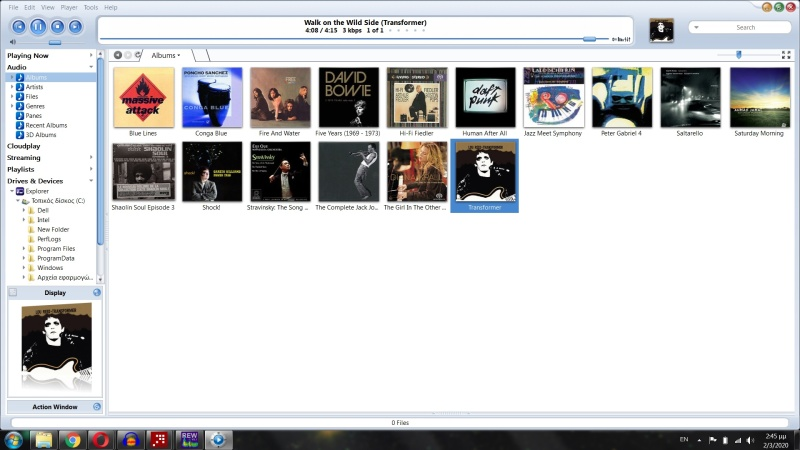Open the Tools menu
The height and width of the screenshot is (450, 800).
90,7
